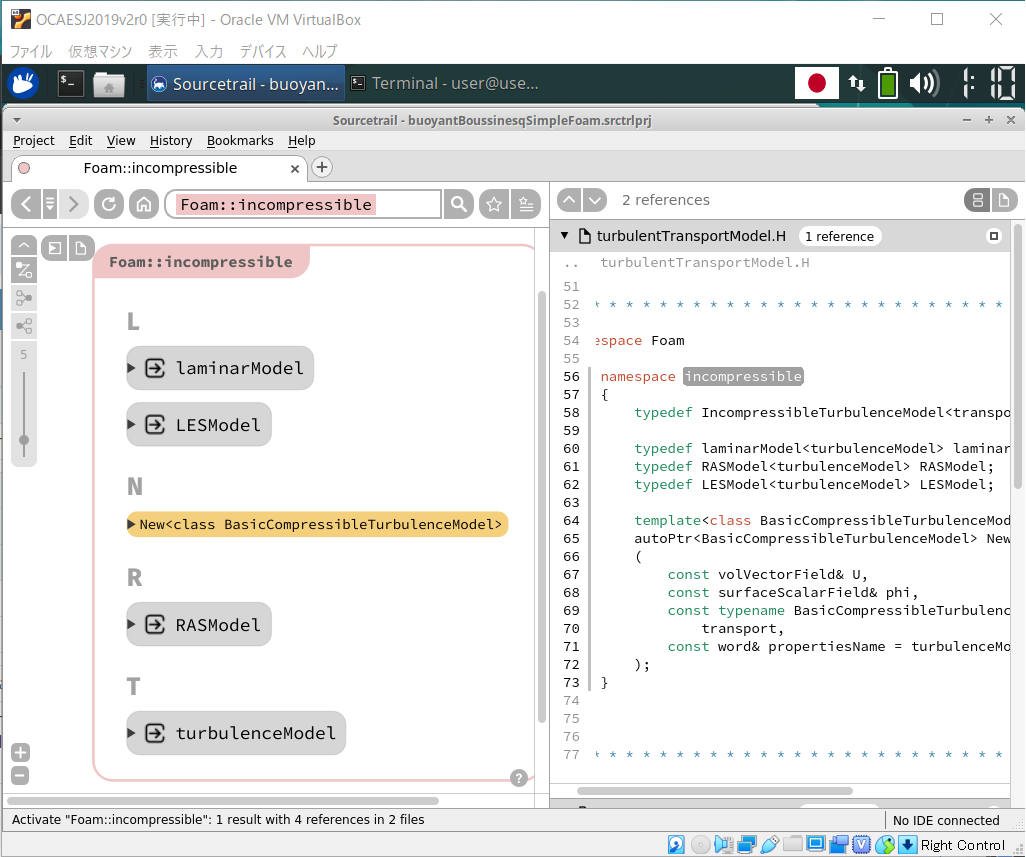Click the magnifier search button
The image size is (1026, 857).
click(x=458, y=205)
